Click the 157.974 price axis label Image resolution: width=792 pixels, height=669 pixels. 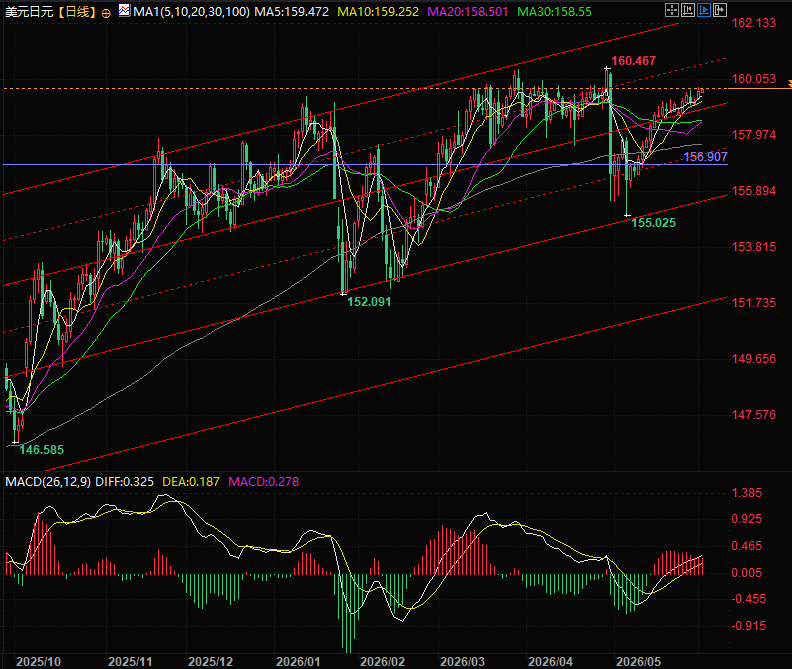point(754,134)
